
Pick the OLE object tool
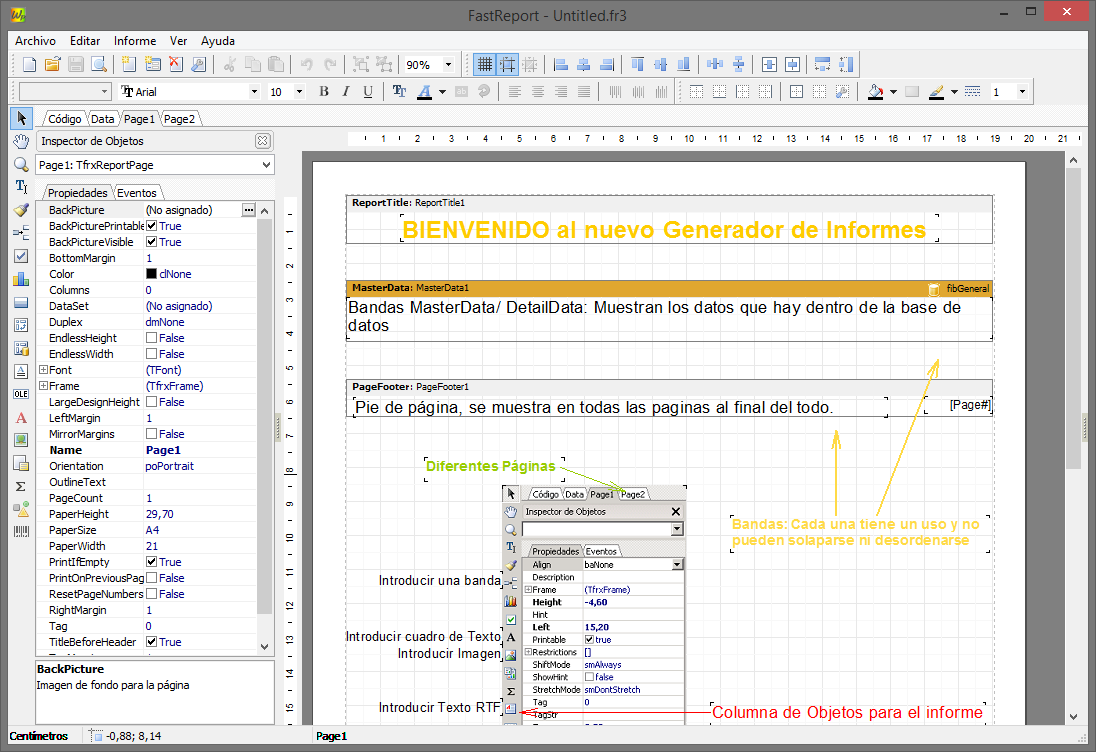[x=22, y=394]
